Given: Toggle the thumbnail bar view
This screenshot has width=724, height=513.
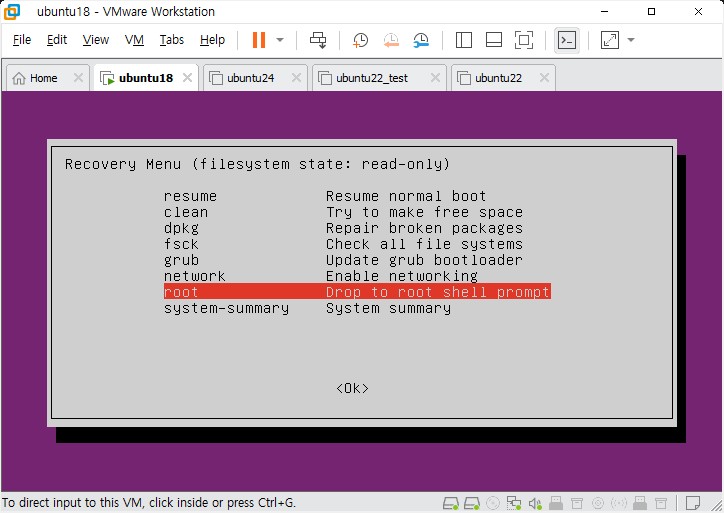Looking at the screenshot, I should (x=494, y=40).
